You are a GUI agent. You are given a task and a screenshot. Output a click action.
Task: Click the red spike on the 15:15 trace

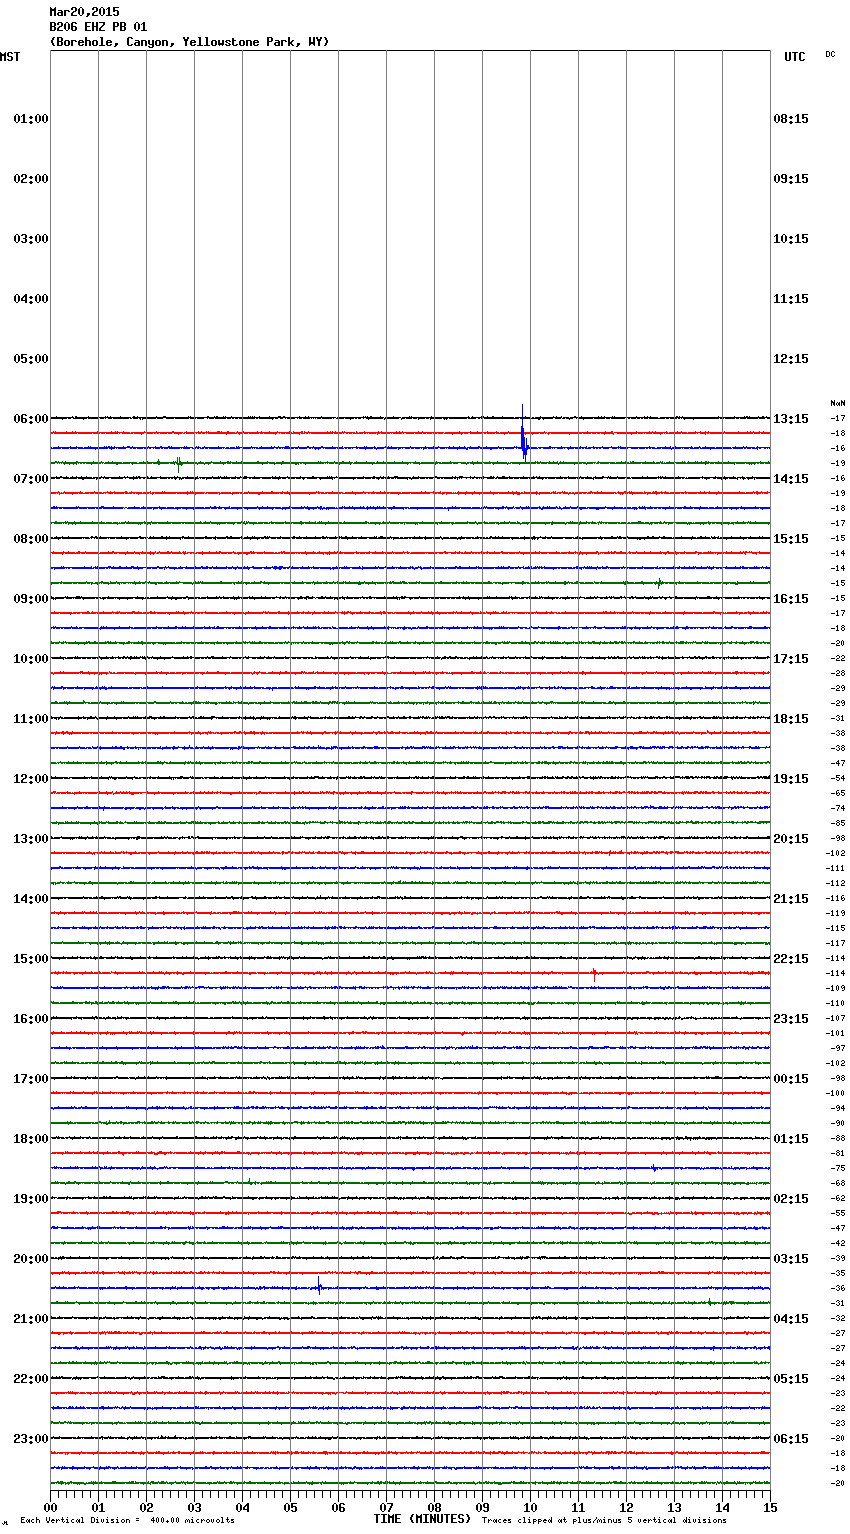click(x=594, y=973)
